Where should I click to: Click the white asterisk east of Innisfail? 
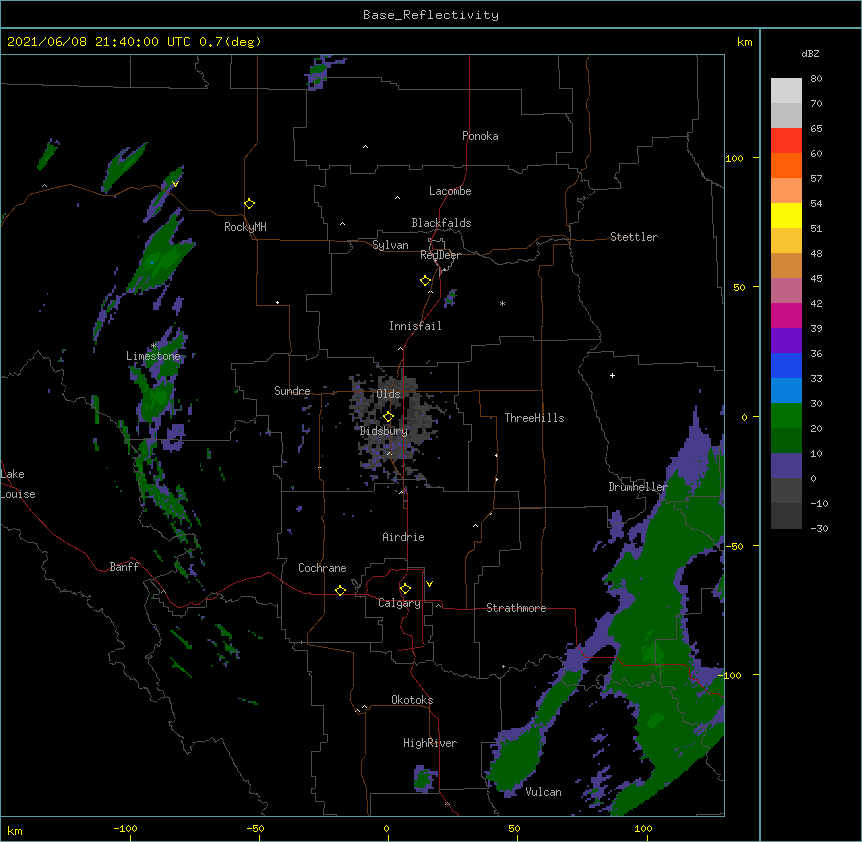pyautogui.click(x=502, y=303)
